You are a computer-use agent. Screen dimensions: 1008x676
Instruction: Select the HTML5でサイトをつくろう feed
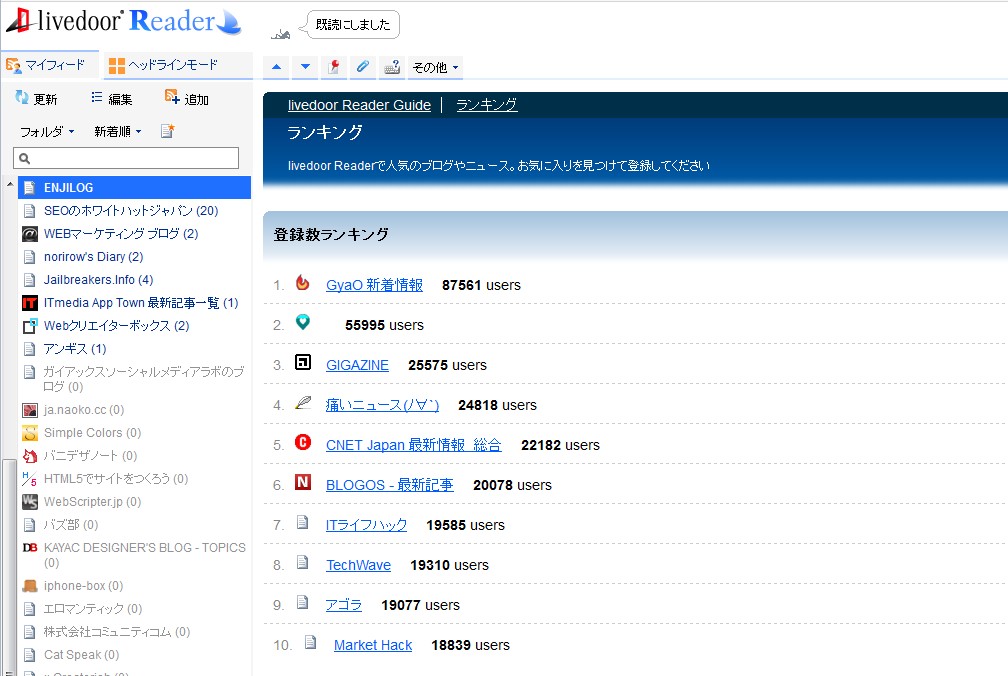pos(116,479)
